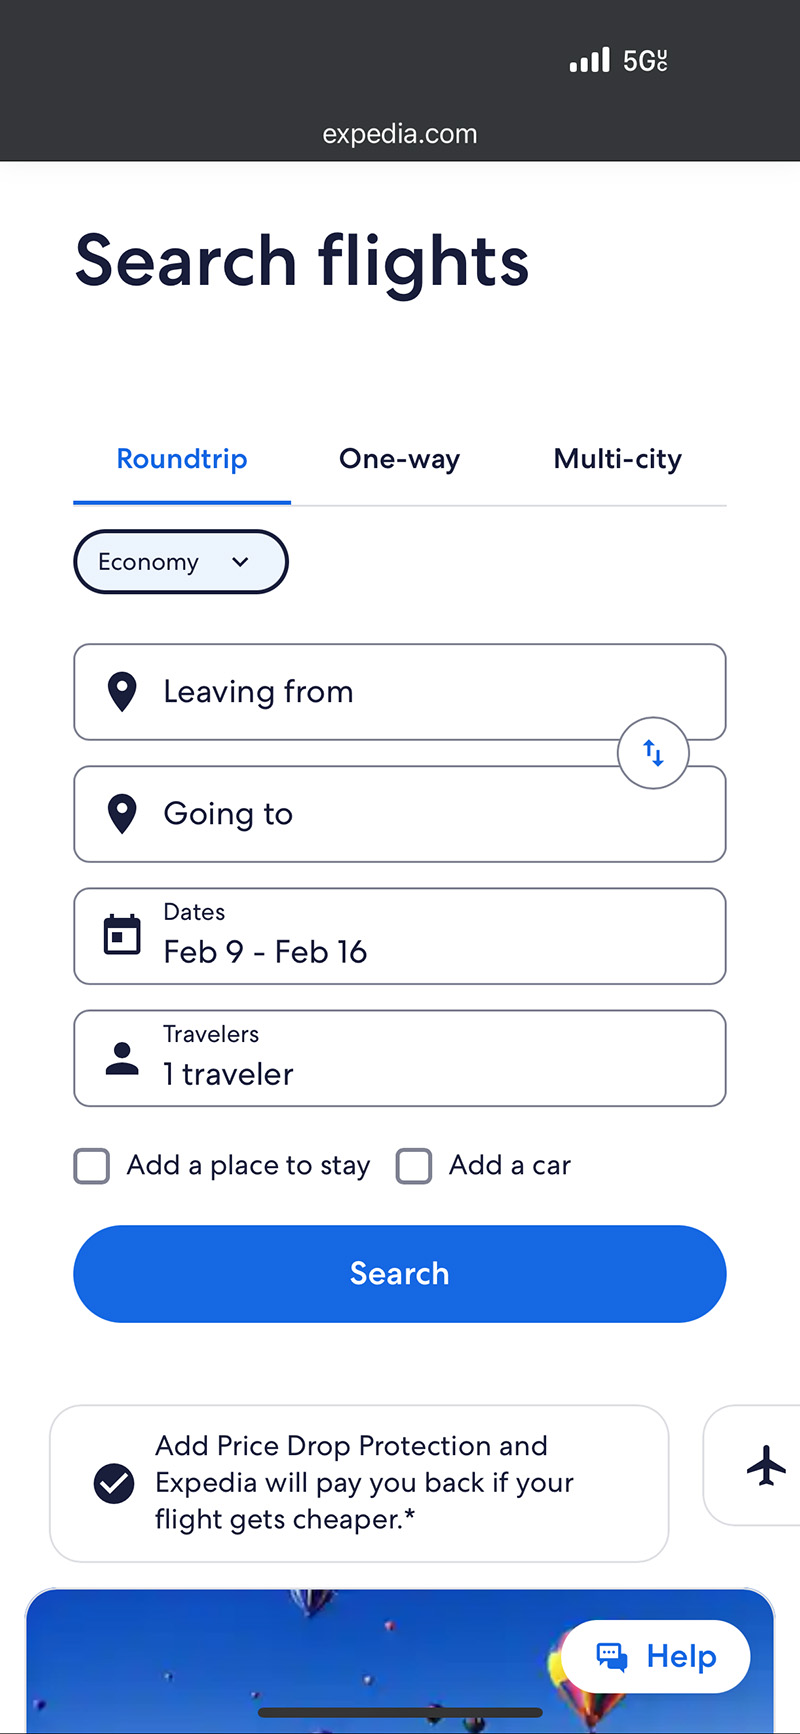The image size is (800, 1734).
Task: Click the person icon in Travelers field
Action: click(122, 1058)
